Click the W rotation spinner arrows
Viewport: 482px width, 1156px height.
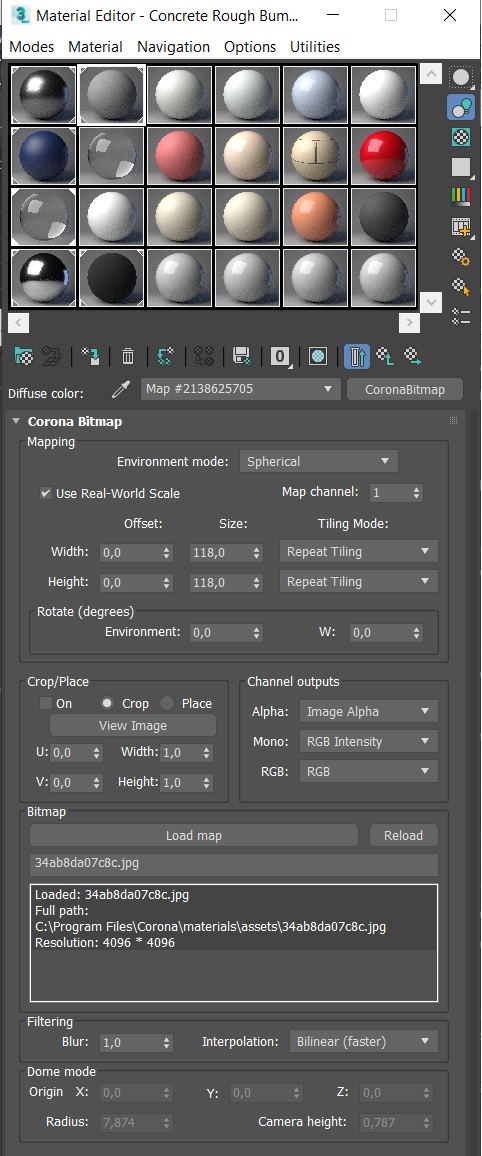pos(417,633)
